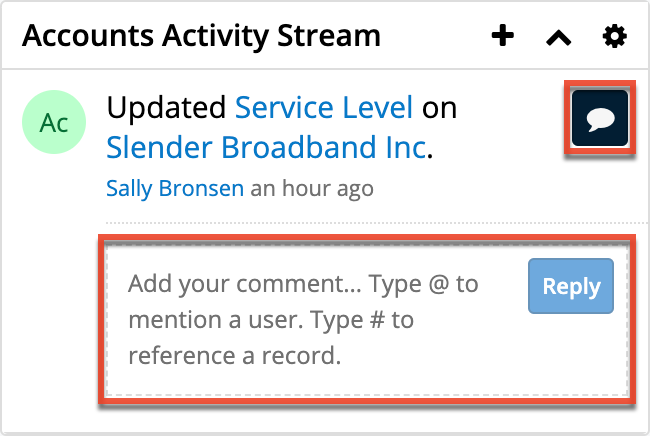Click the empty space in dashlet header

click(x=435, y=37)
